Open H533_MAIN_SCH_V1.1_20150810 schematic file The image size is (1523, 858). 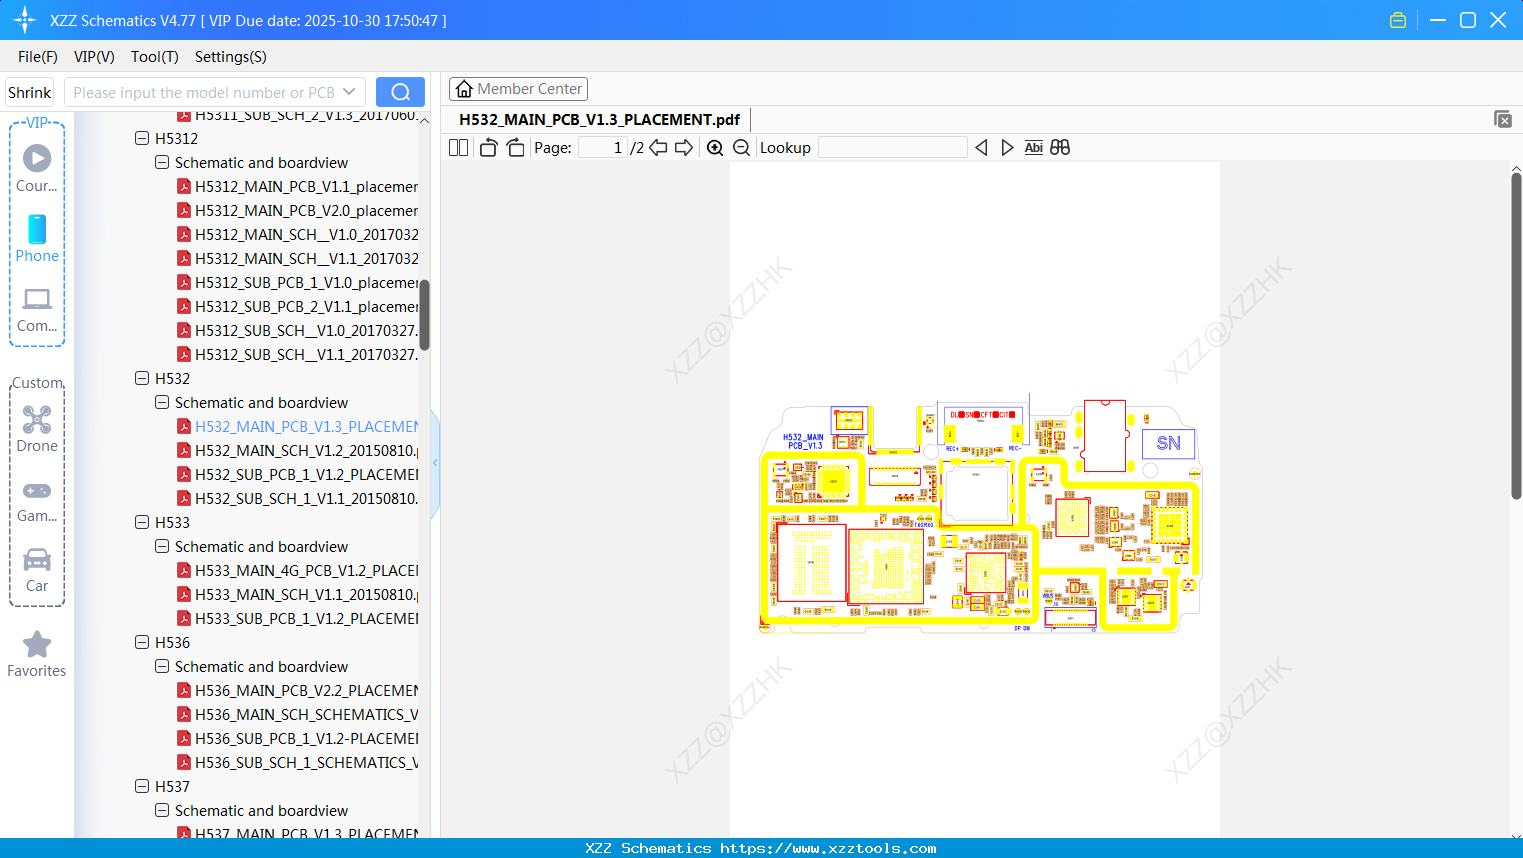[300, 594]
